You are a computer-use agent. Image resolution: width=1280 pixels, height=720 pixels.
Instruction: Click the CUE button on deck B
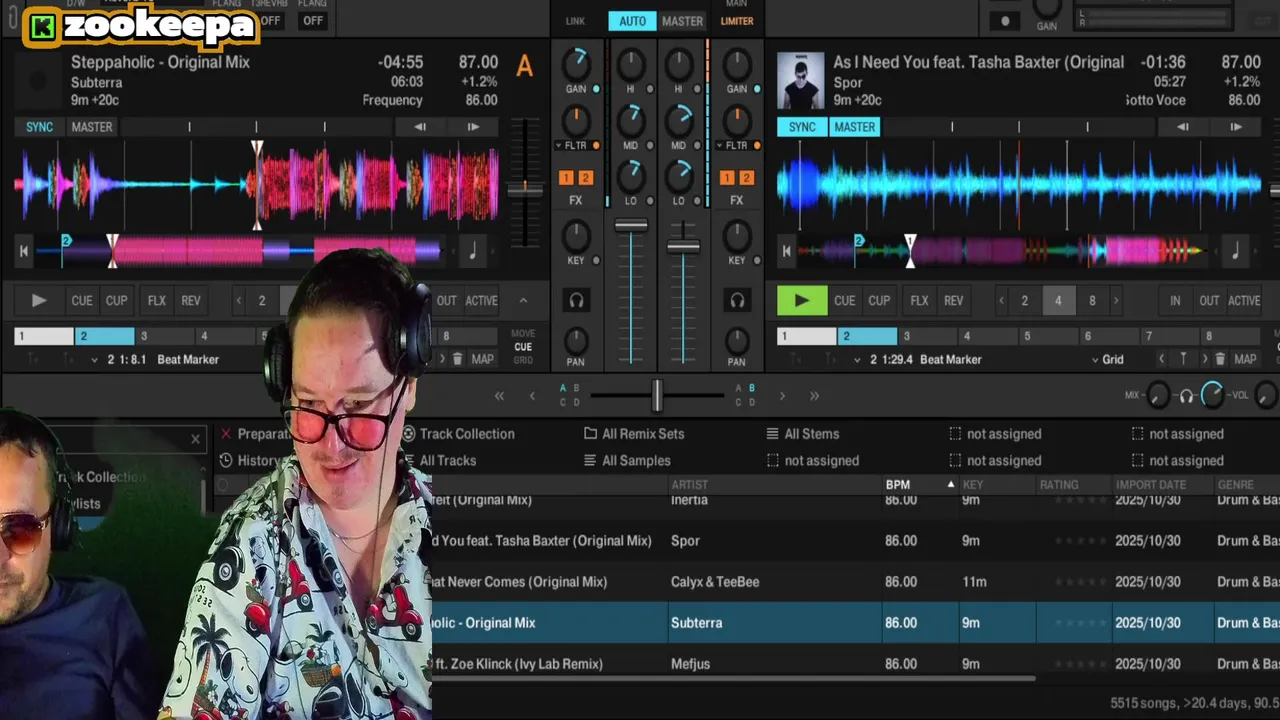(845, 300)
